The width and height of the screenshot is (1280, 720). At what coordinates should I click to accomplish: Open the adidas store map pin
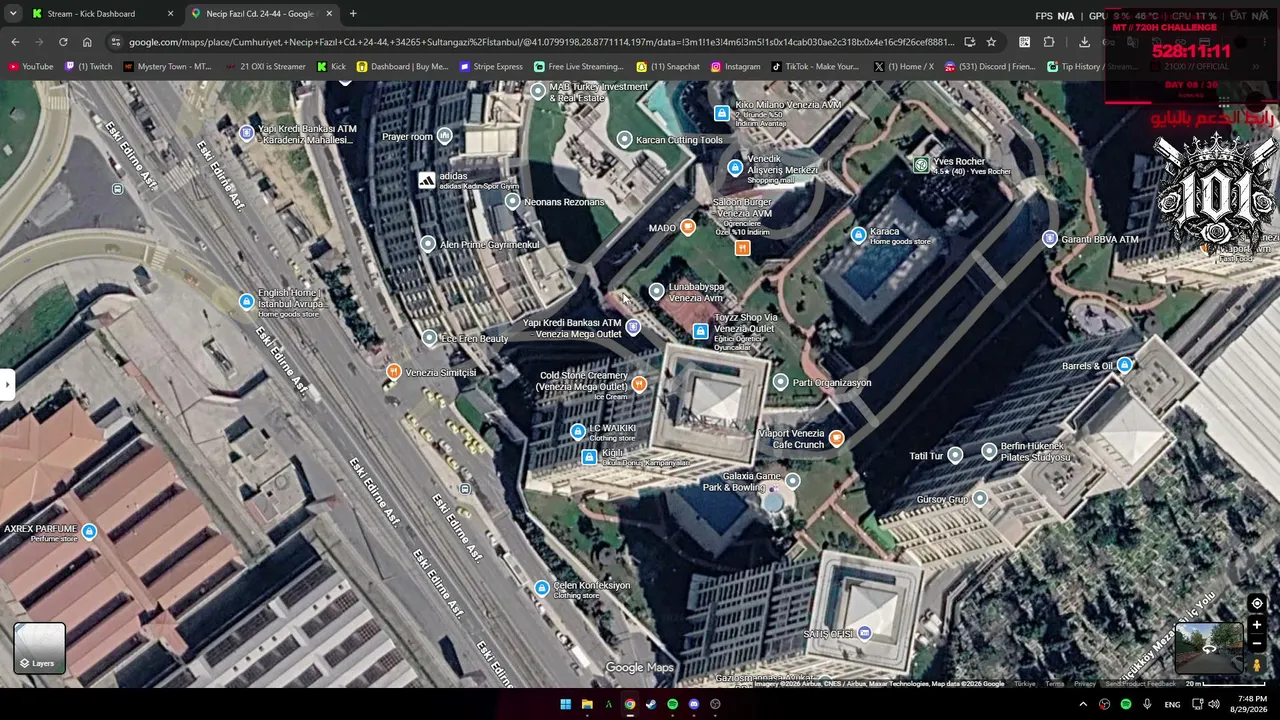[x=427, y=180]
